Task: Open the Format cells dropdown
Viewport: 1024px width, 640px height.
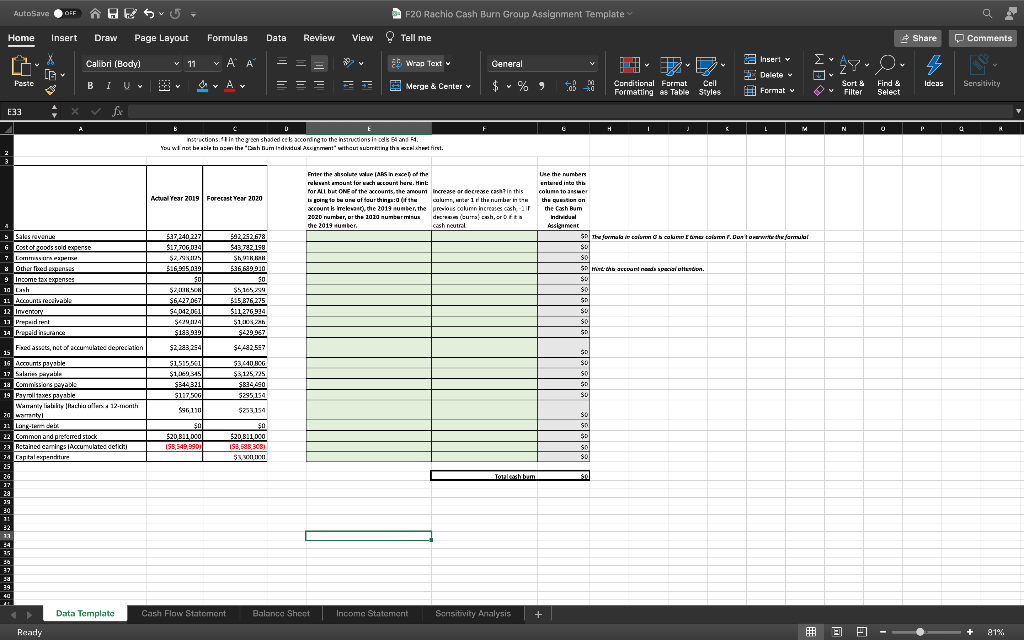Action: pos(769,90)
